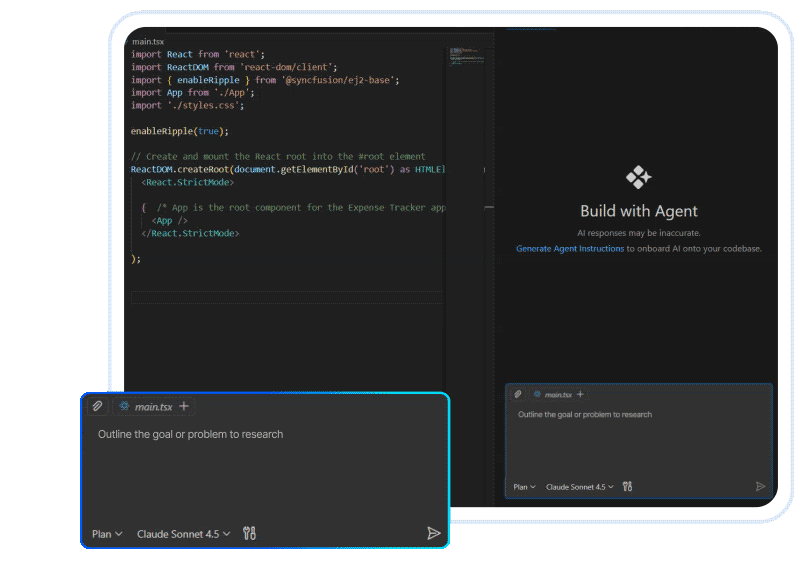Click the plus icon in the side panel chat
The image size is (800, 566).
click(581, 395)
